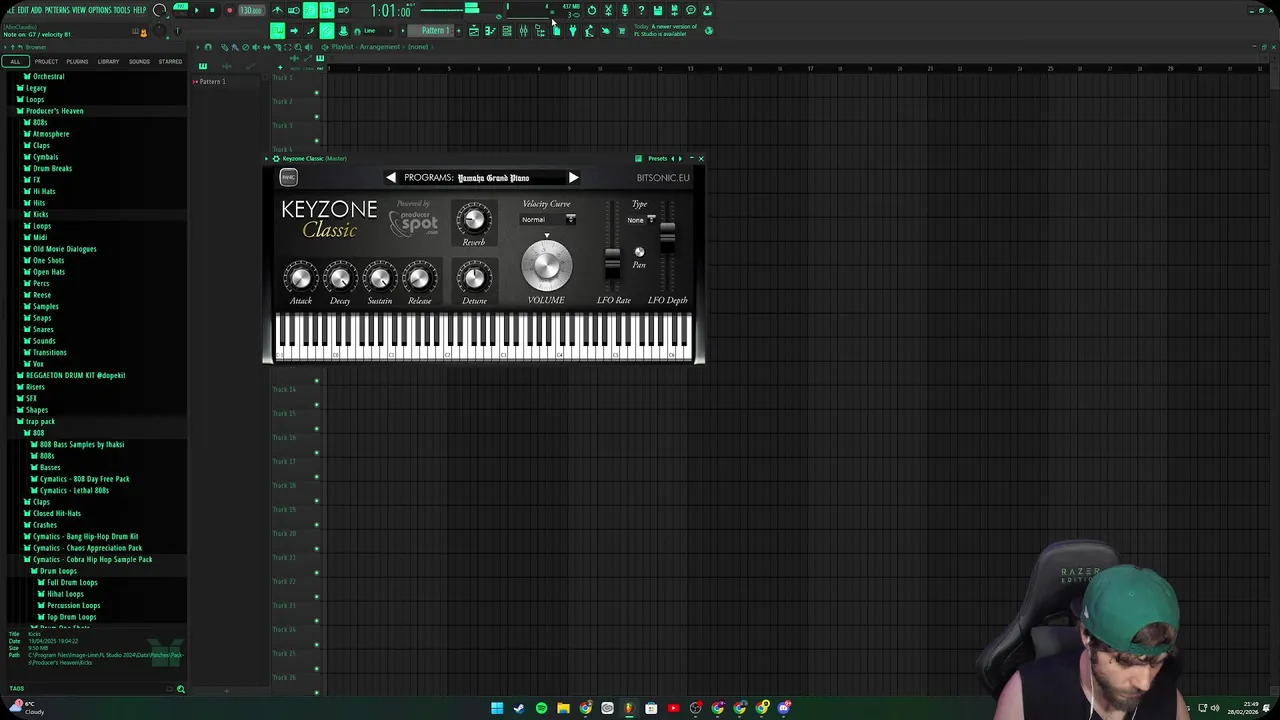Open the TOOLS menu
The image size is (1280, 720).
(x=122, y=10)
